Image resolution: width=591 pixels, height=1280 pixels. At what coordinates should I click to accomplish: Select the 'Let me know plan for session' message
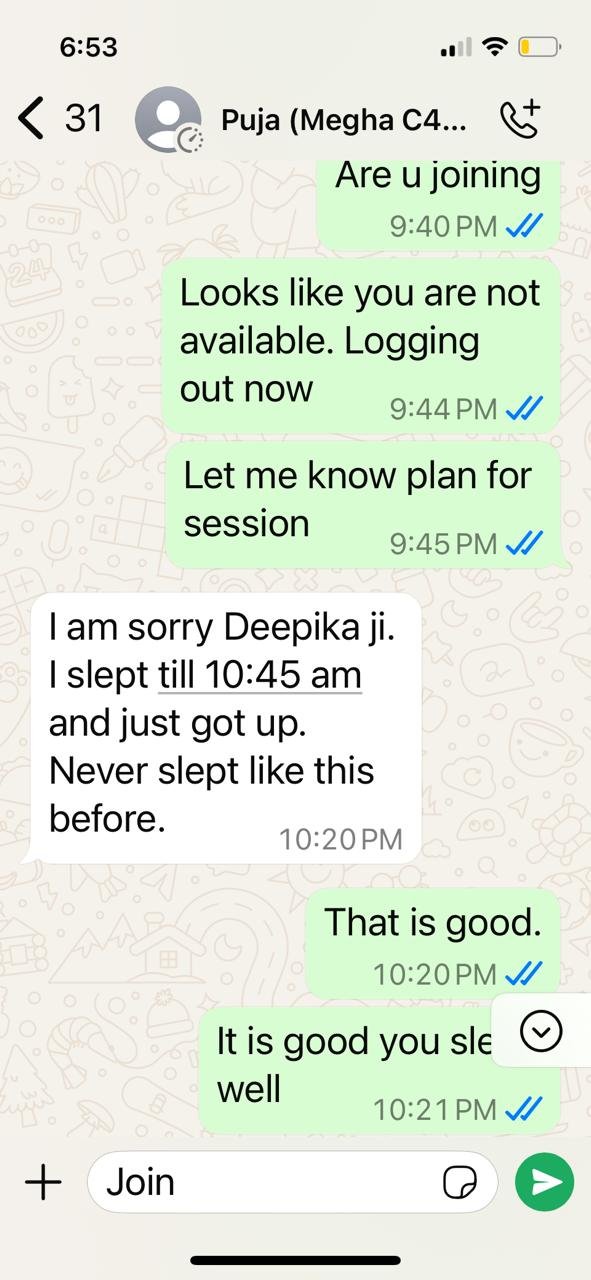coord(363,506)
